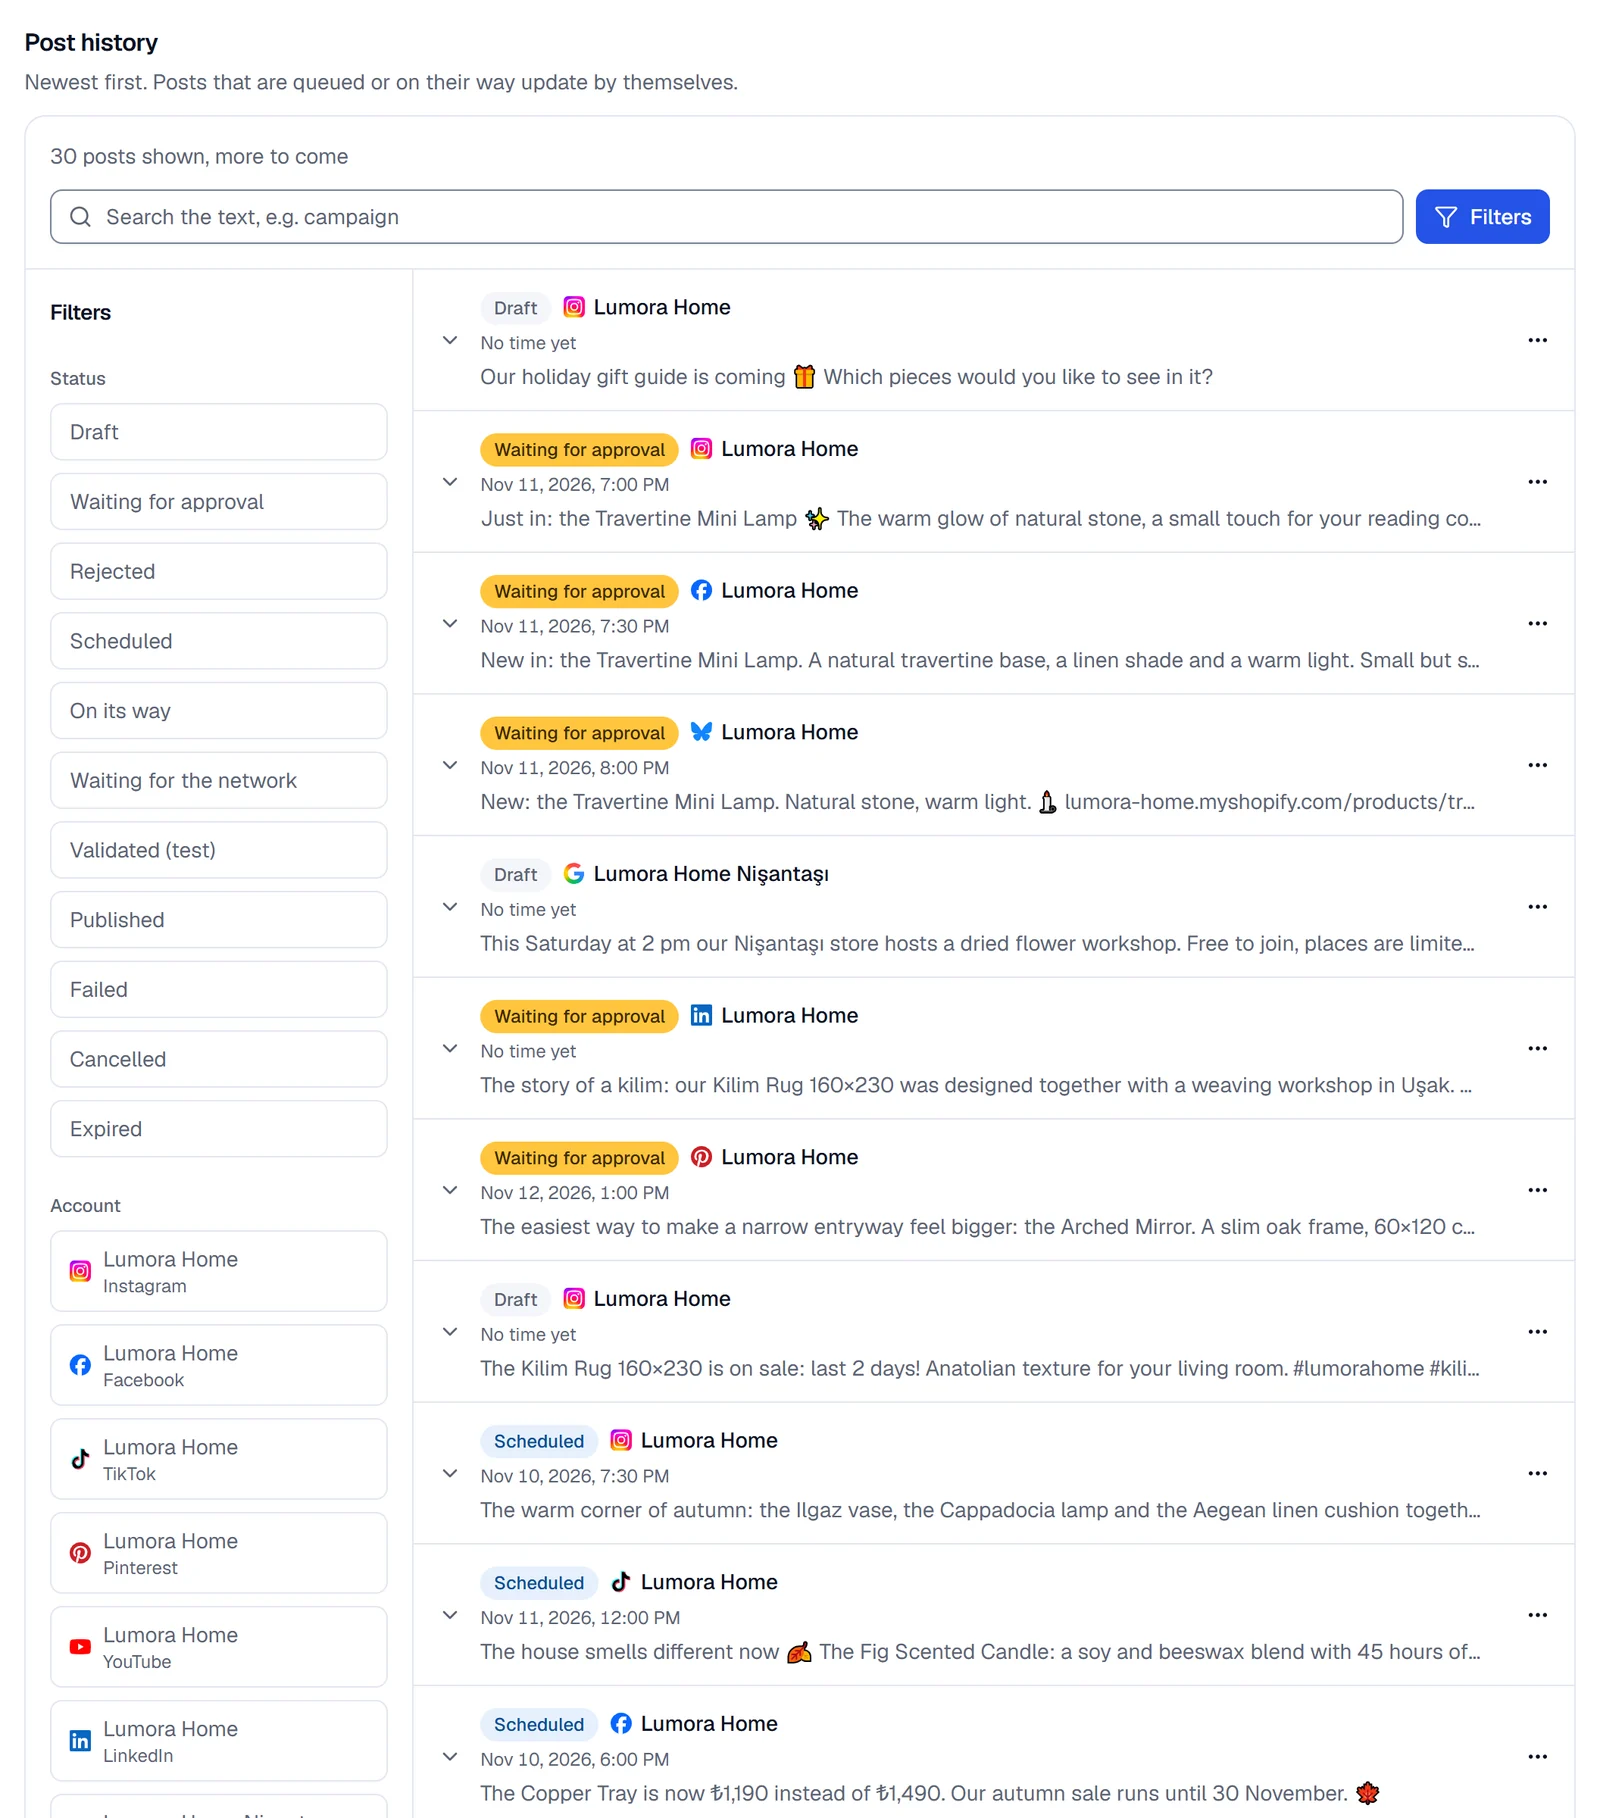Toggle the Draft status filter

click(219, 432)
